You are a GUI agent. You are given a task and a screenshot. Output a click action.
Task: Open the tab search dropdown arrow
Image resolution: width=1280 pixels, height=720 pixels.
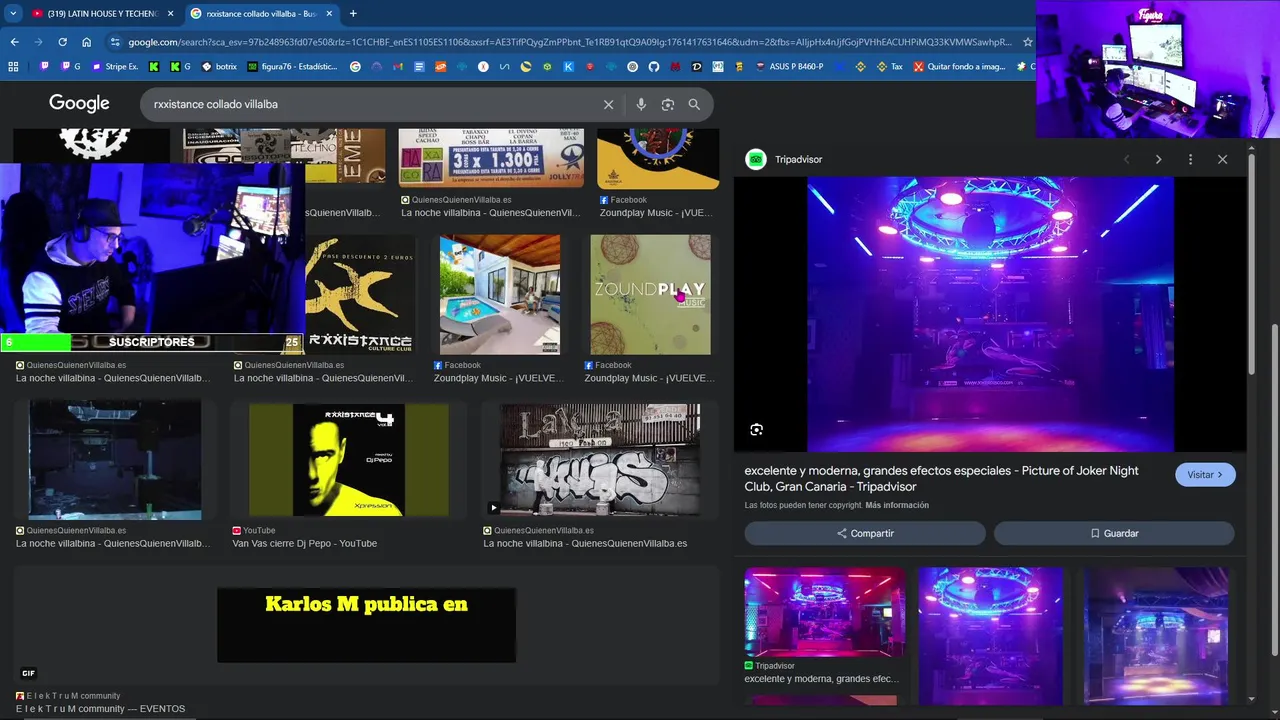click(13, 13)
